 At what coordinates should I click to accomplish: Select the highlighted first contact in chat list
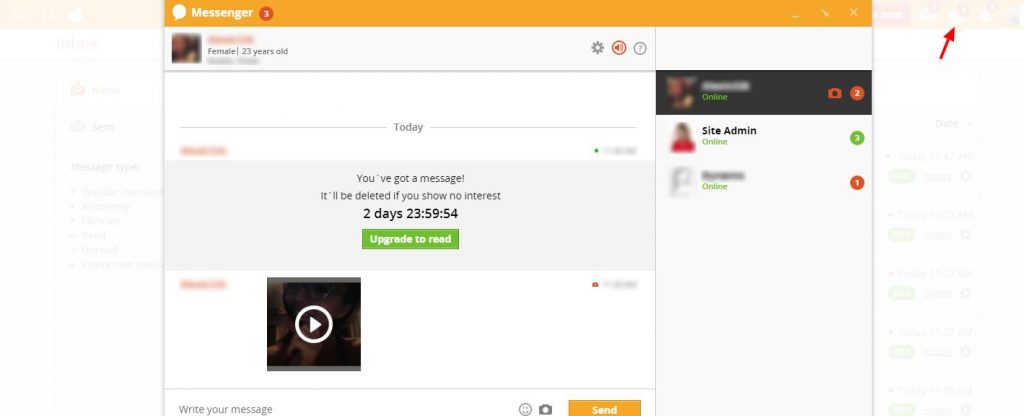coord(763,92)
